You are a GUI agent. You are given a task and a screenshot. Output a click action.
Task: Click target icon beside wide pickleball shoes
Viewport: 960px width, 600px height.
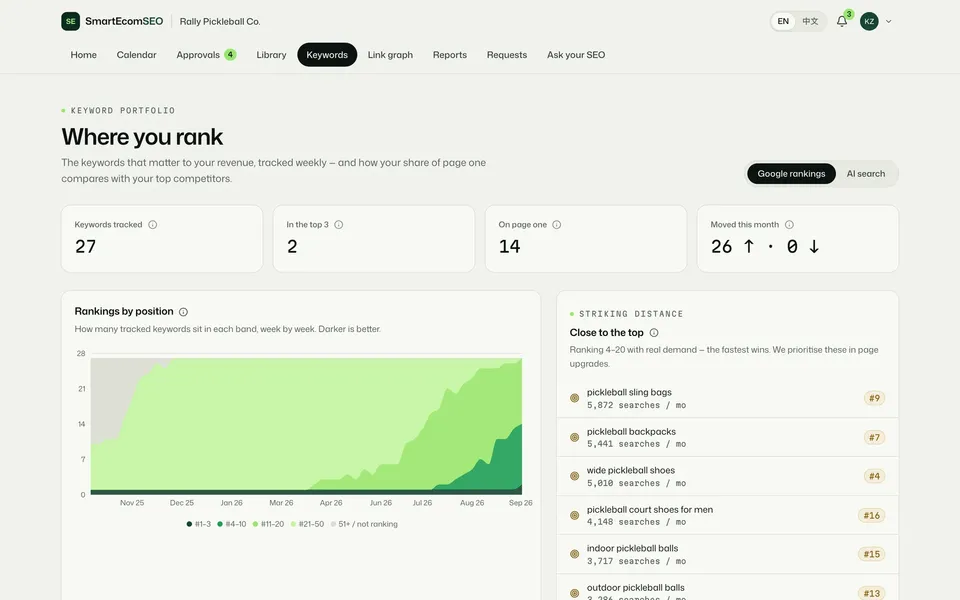(574, 476)
